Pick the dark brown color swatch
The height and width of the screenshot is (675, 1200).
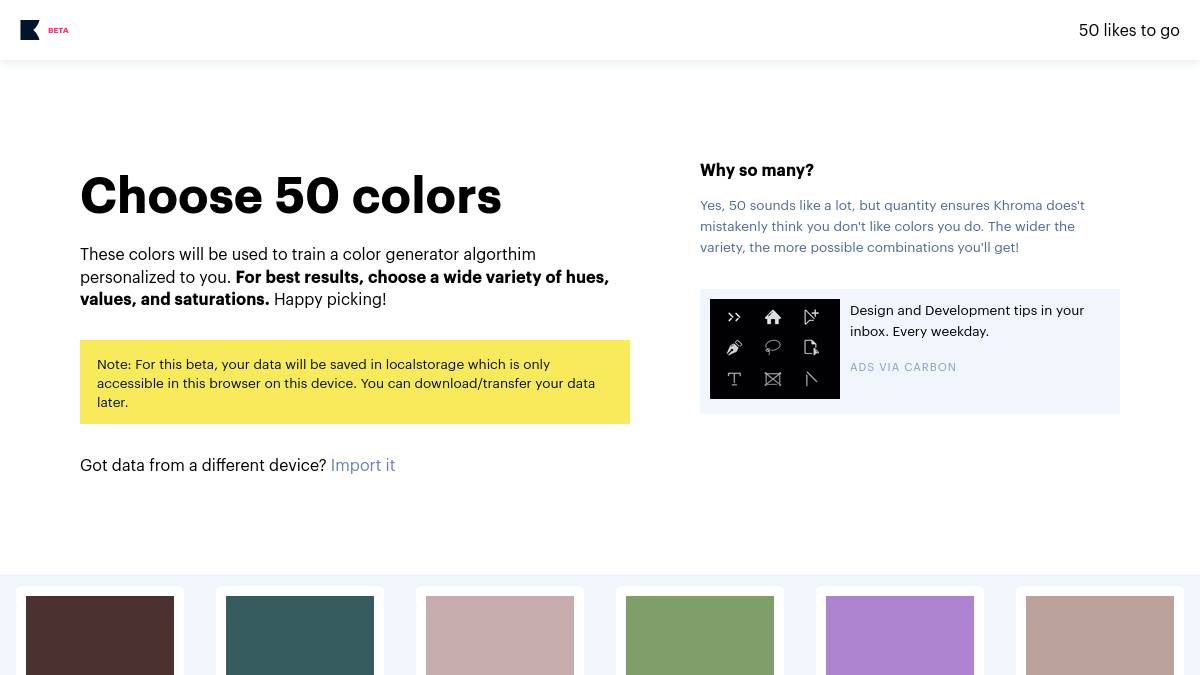point(100,636)
